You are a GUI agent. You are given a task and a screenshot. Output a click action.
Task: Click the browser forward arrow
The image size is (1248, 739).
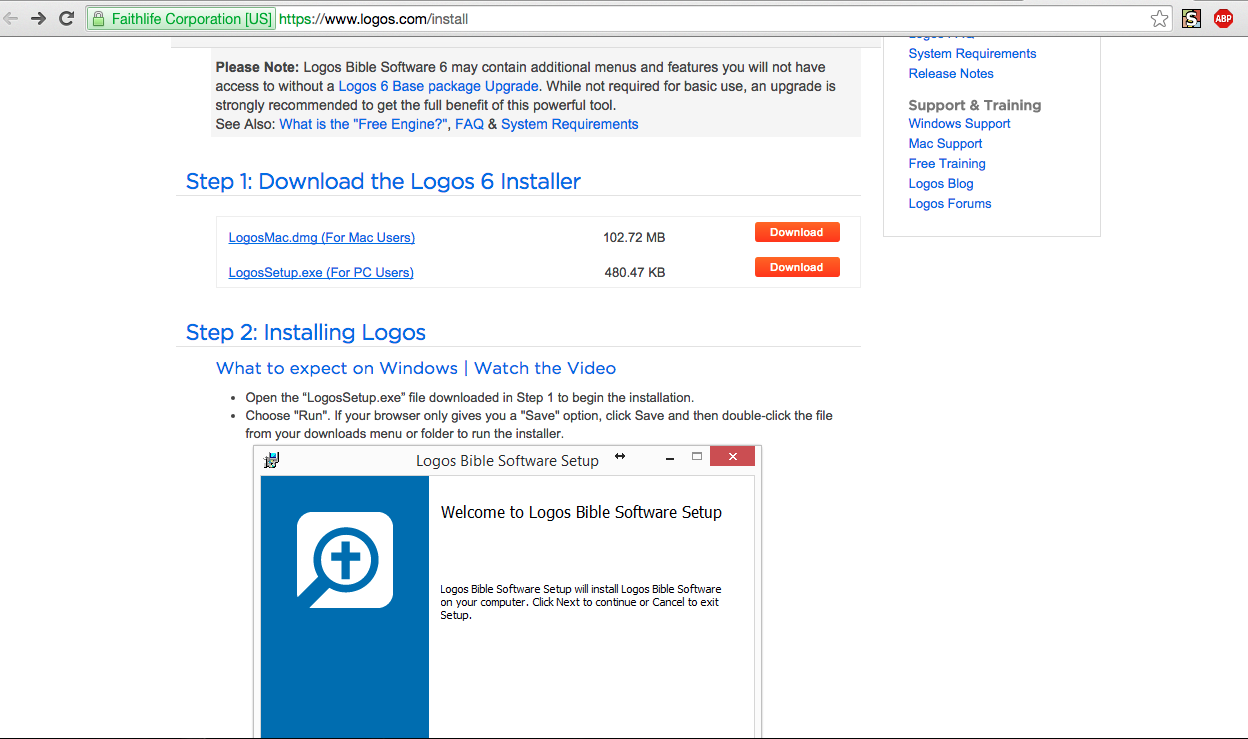[38, 18]
